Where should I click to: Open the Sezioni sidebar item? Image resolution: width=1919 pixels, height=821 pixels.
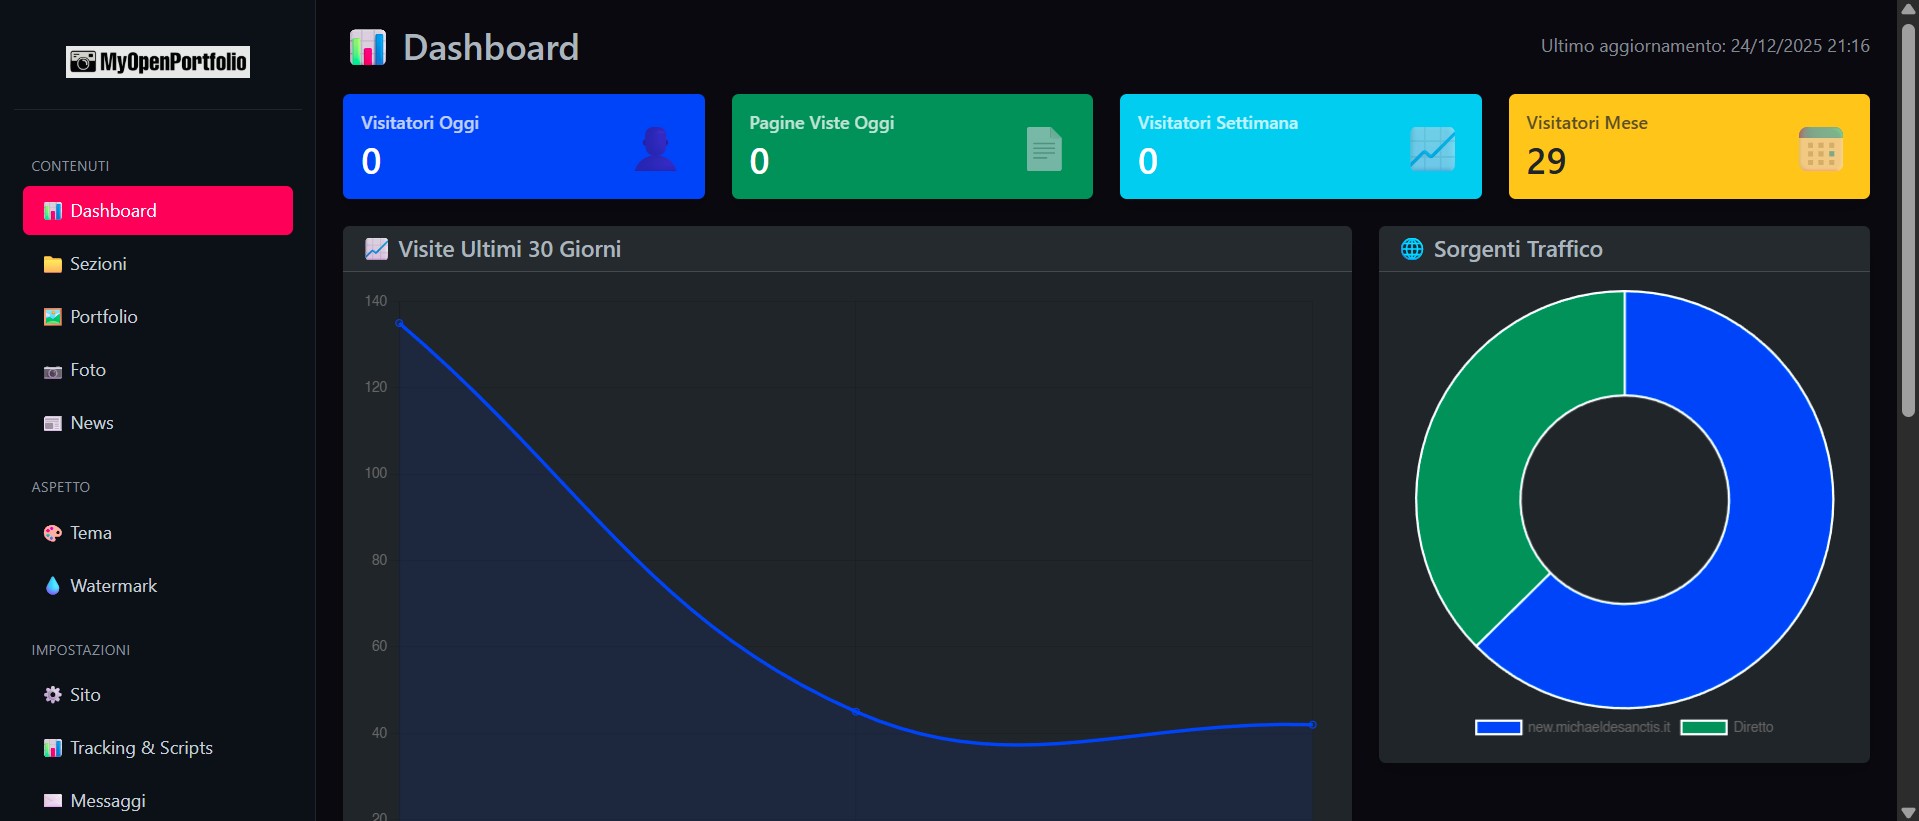click(158, 264)
